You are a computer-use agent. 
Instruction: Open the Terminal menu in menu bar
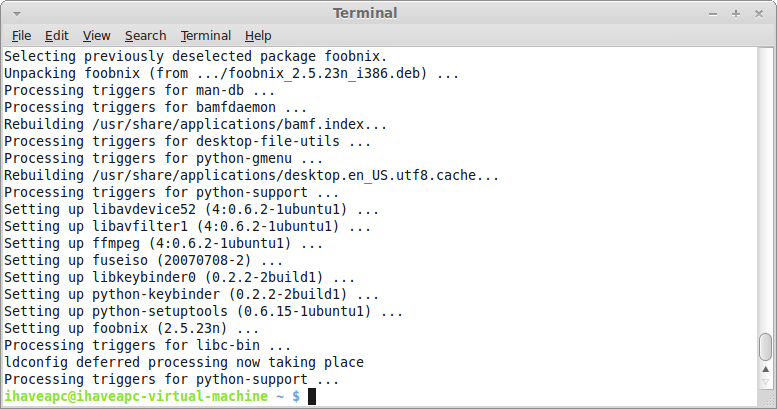click(206, 36)
